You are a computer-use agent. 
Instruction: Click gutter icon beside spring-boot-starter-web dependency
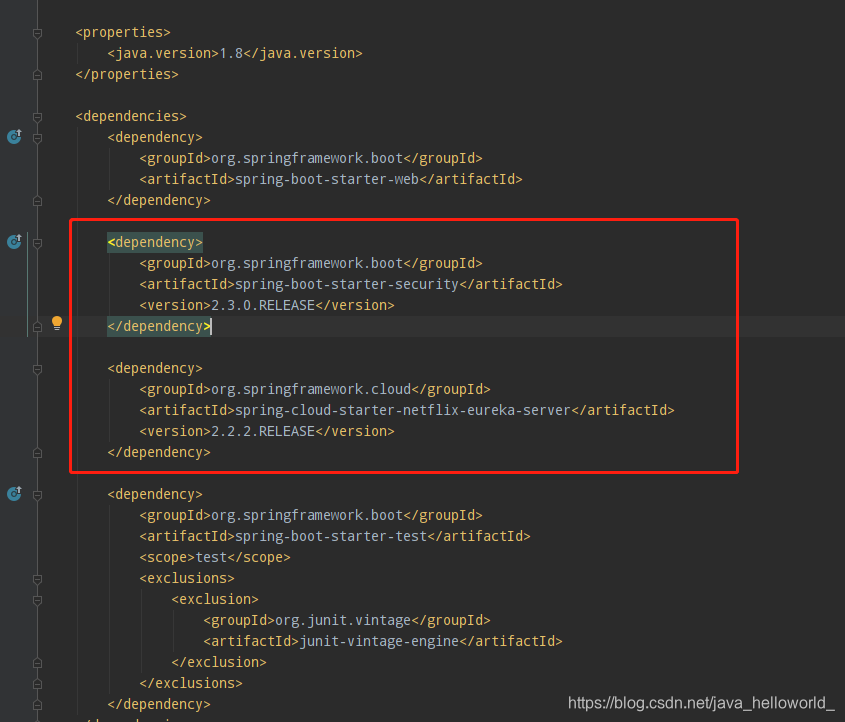coord(15,137)
